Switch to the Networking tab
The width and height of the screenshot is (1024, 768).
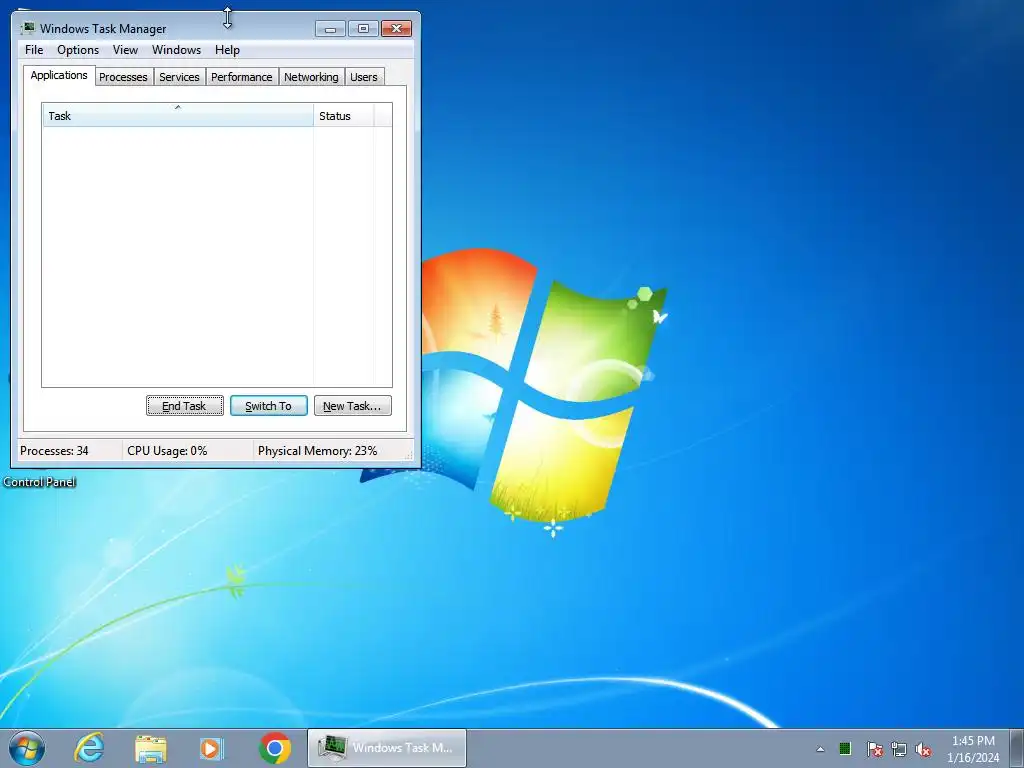pos(311,77)
